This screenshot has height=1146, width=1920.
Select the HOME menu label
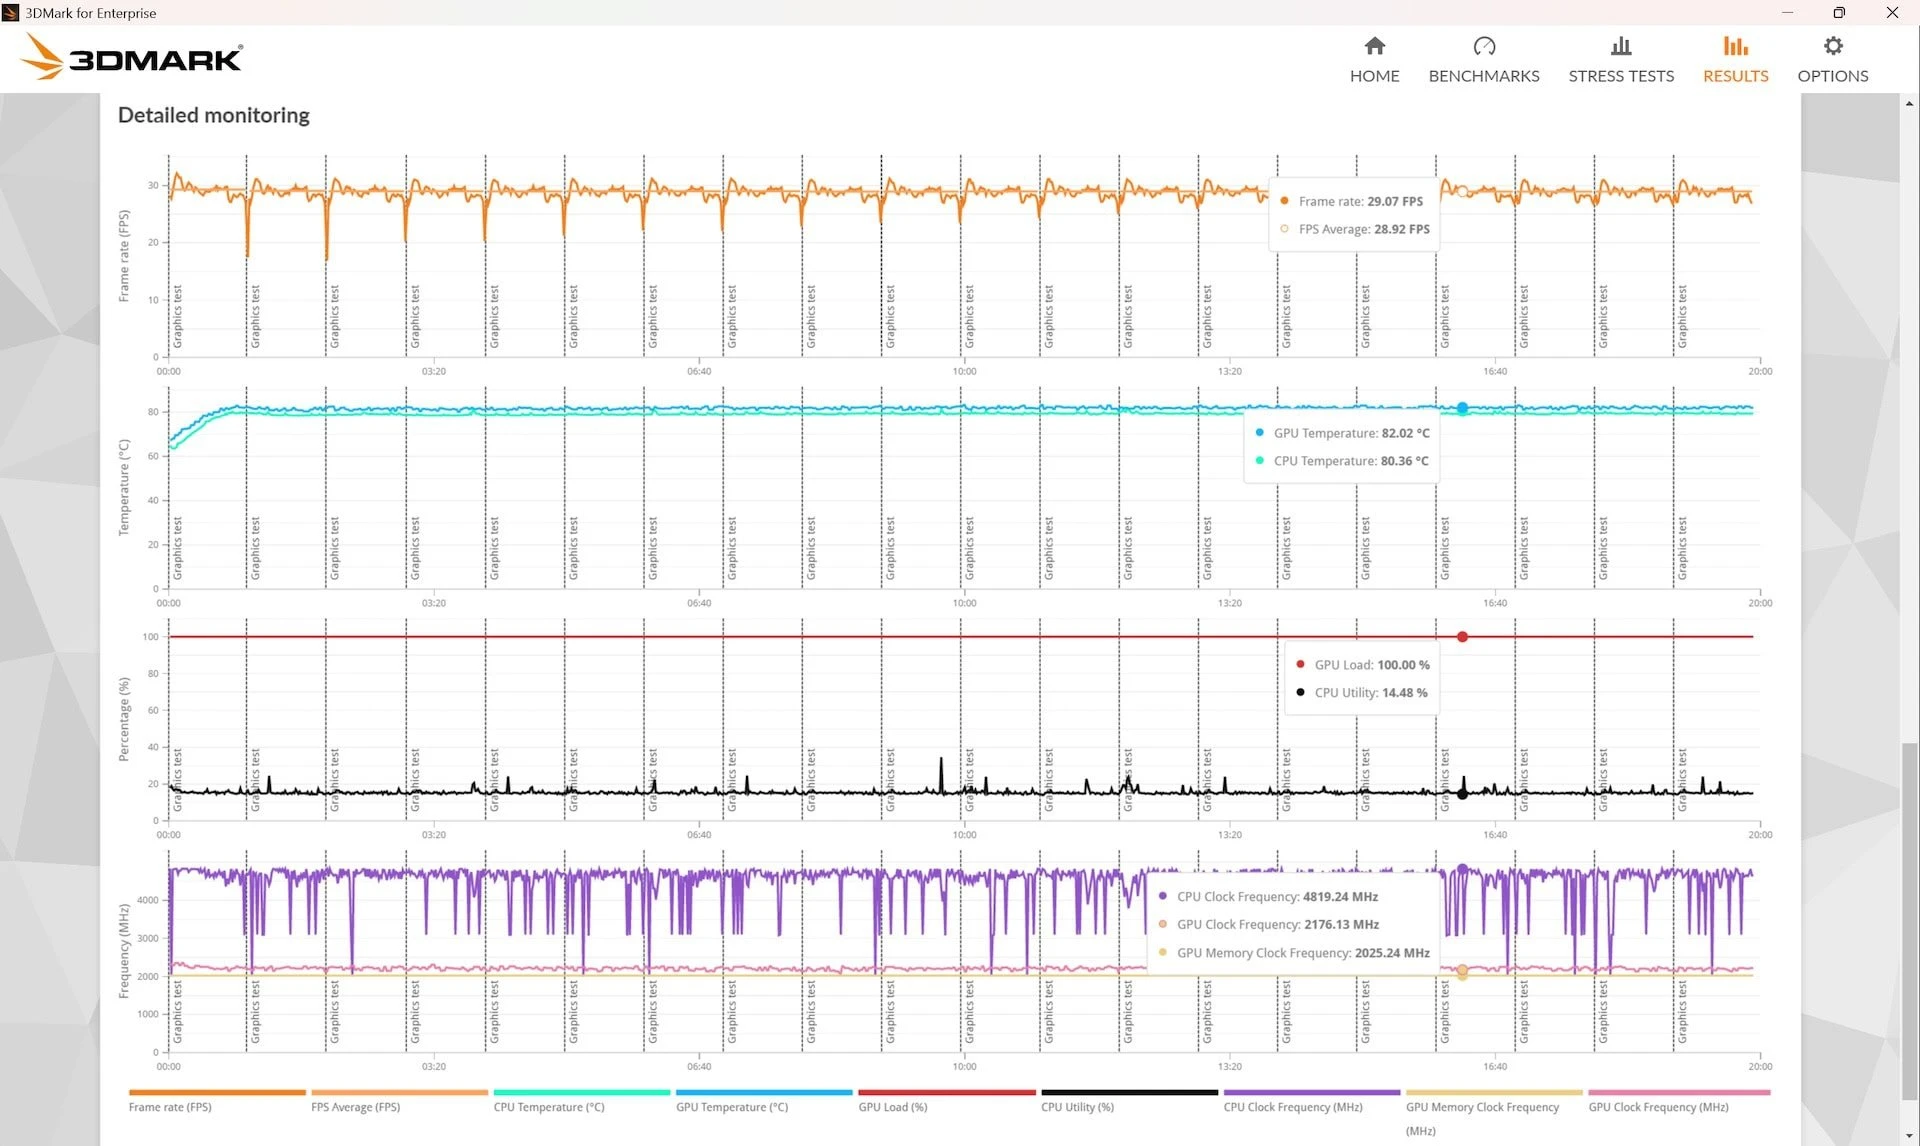[1375, 76]
